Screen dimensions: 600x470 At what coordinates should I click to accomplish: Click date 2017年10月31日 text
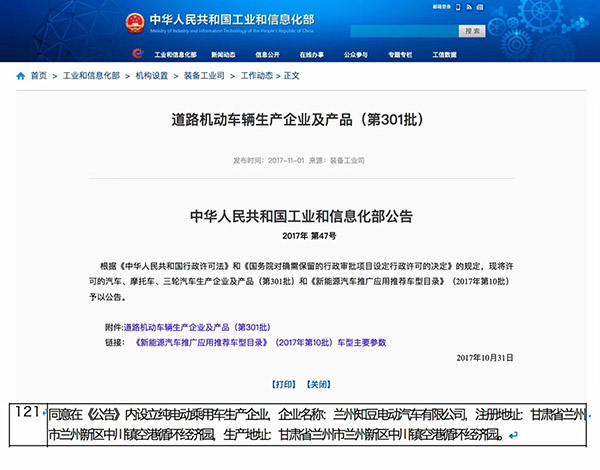pyautogui.click(x=485, y=357)
